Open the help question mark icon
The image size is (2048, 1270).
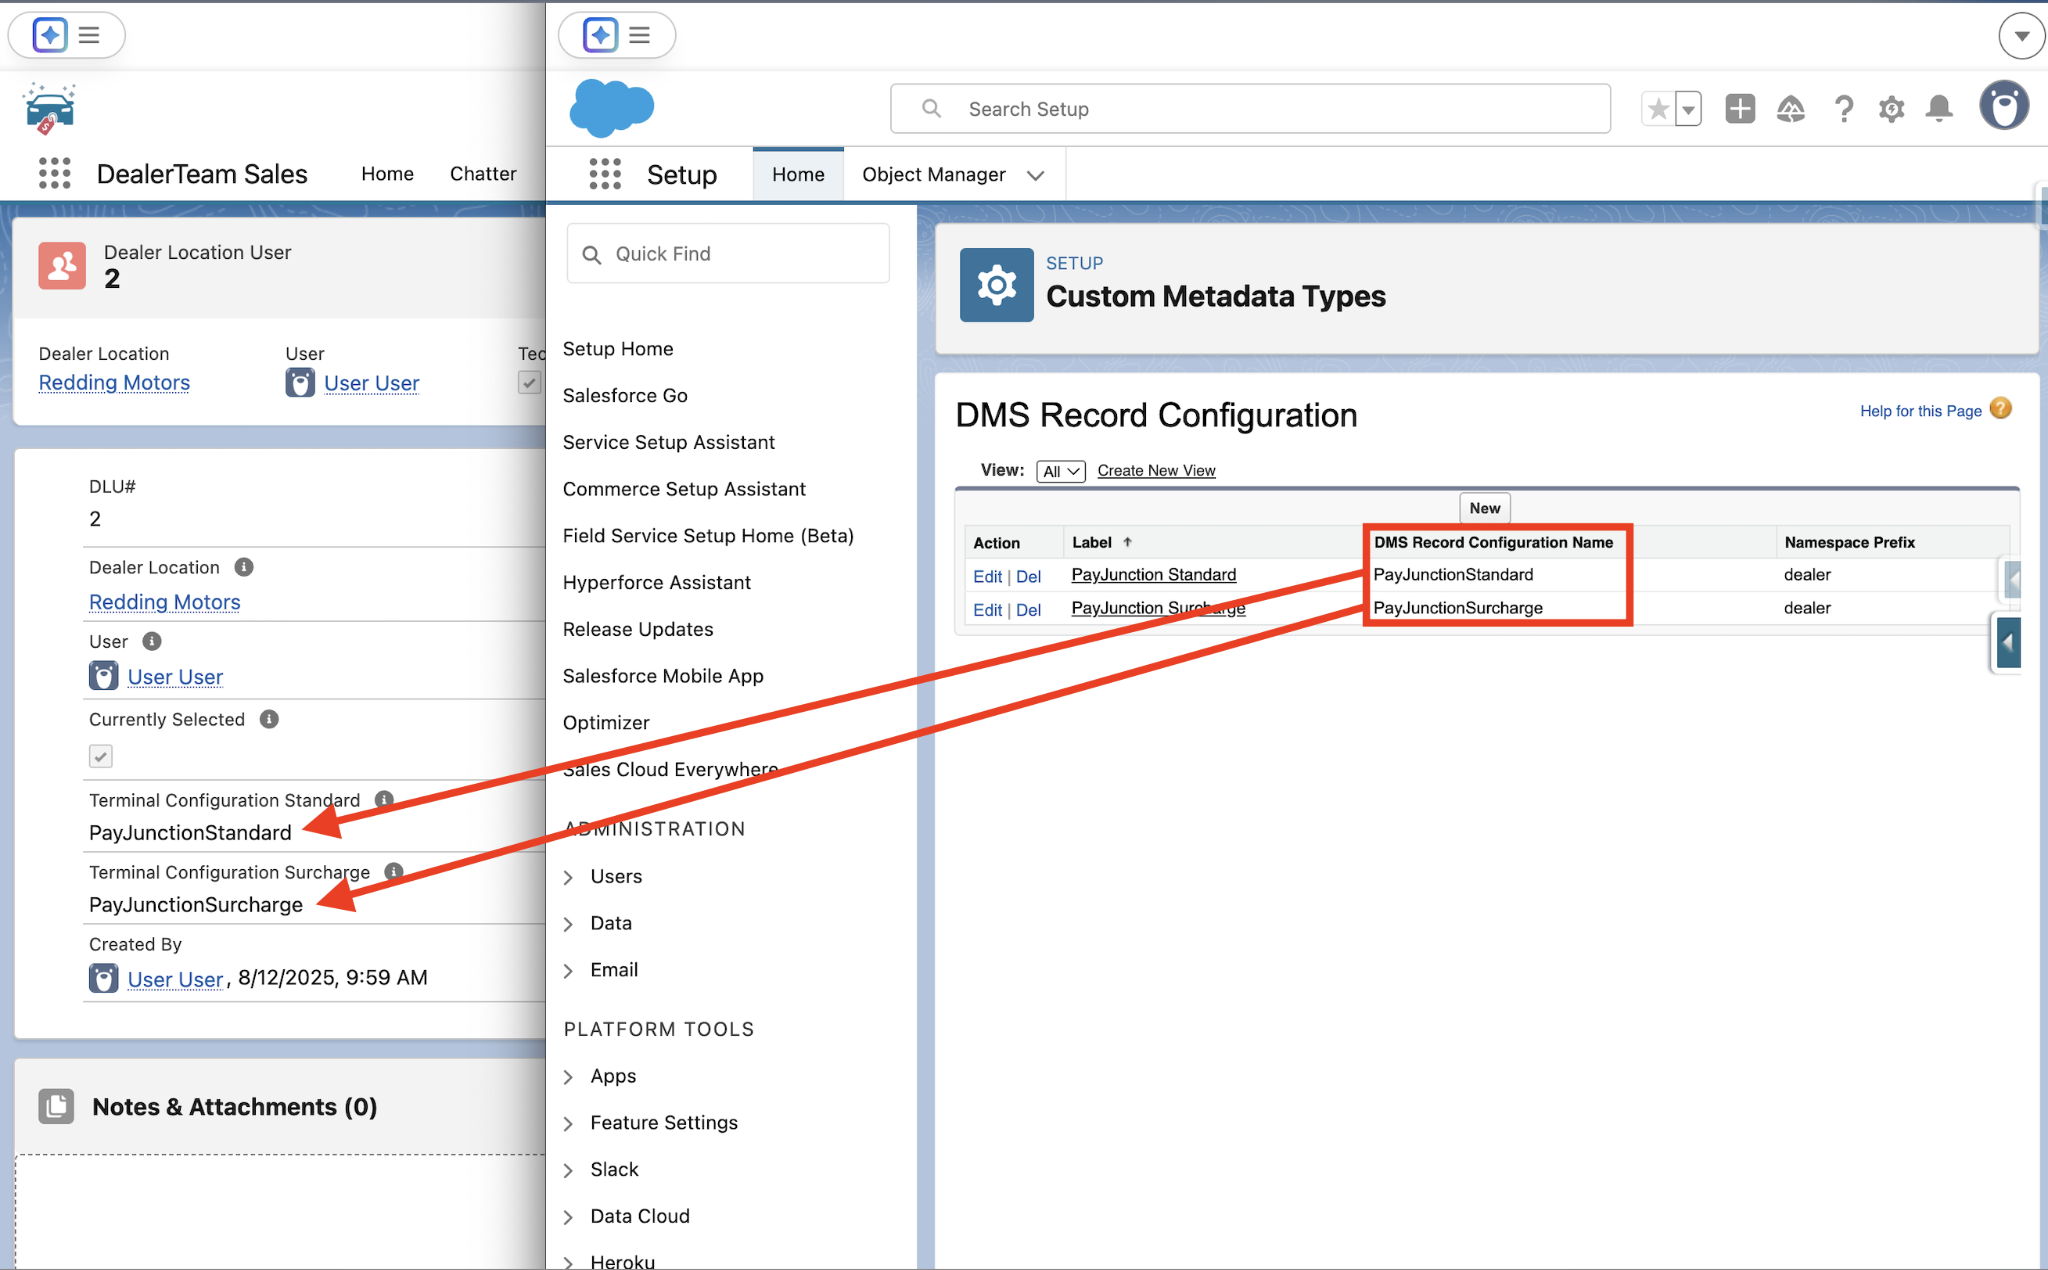pos(1843,108)
